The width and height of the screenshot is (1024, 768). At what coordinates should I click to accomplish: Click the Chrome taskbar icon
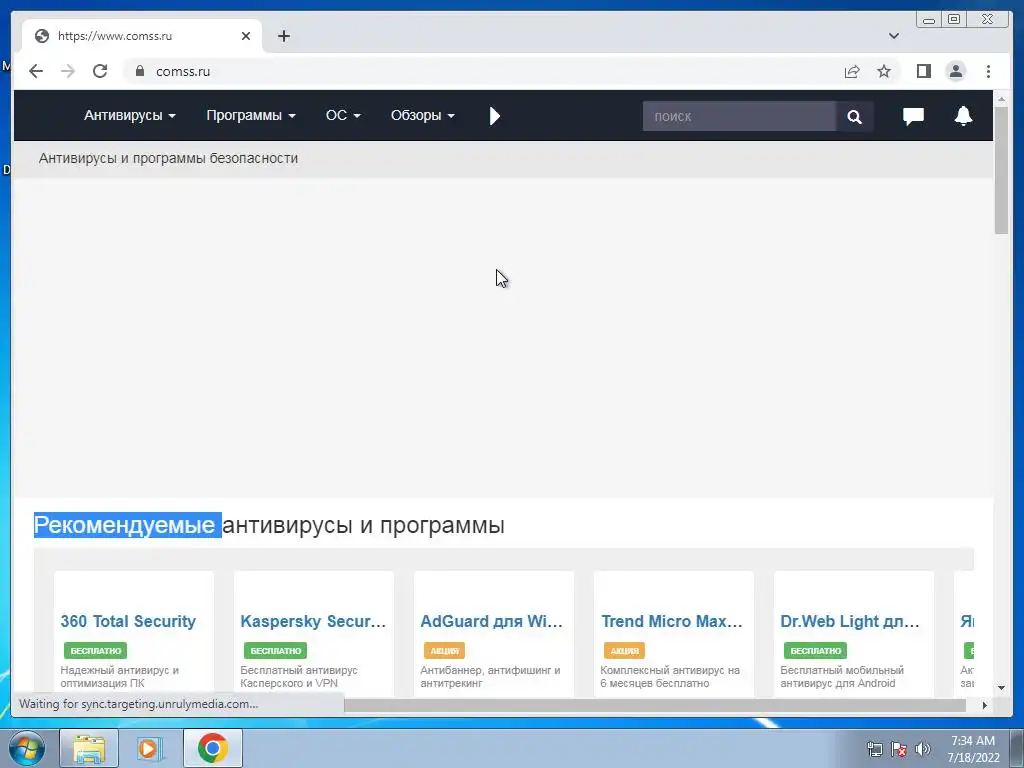click(213, 748)
